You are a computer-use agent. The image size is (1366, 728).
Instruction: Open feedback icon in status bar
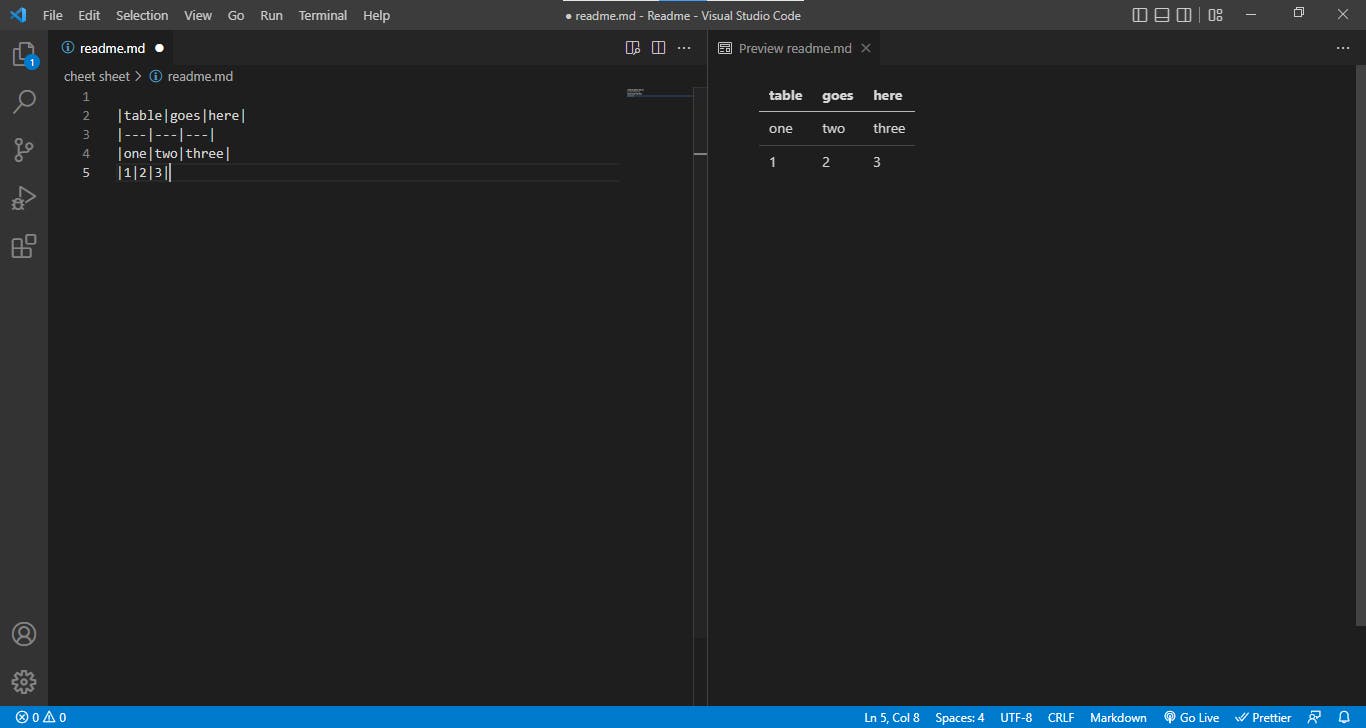click(1315, 717)
